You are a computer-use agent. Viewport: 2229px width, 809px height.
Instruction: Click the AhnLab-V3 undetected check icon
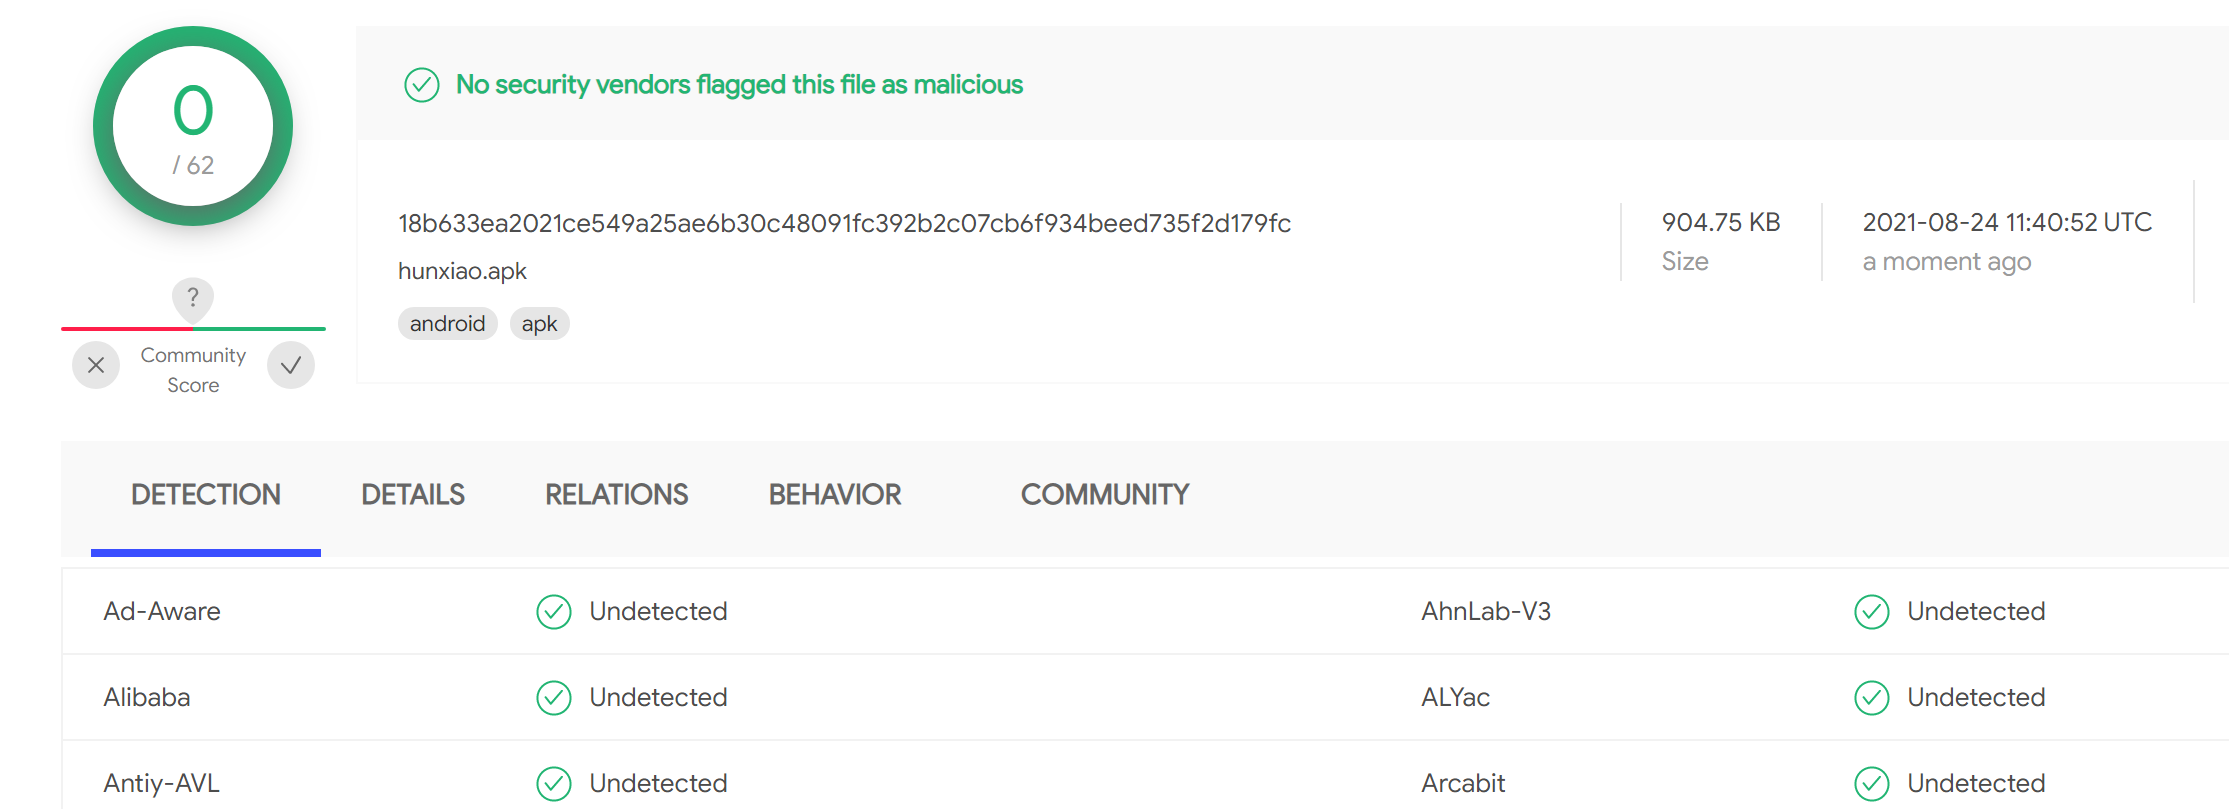click(x=1872, y=612)
